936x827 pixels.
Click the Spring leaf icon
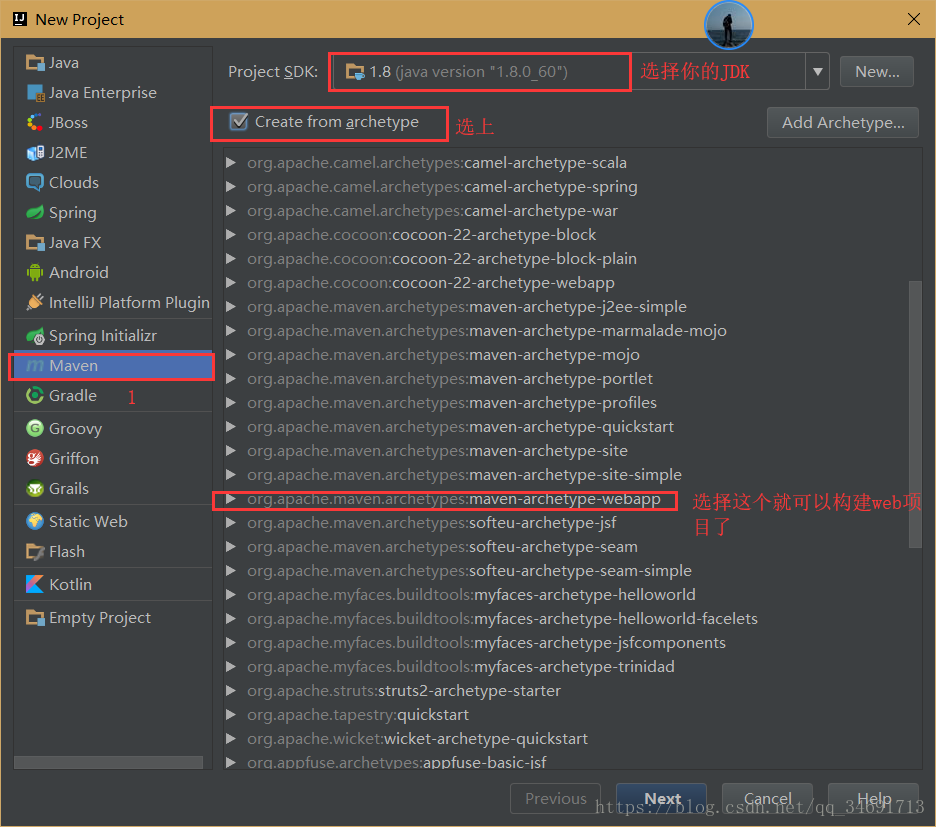coord(35,213)
